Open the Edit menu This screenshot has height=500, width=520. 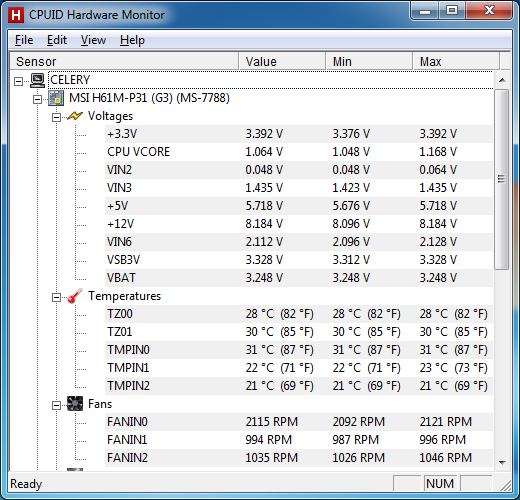click(x=57, y=40)
